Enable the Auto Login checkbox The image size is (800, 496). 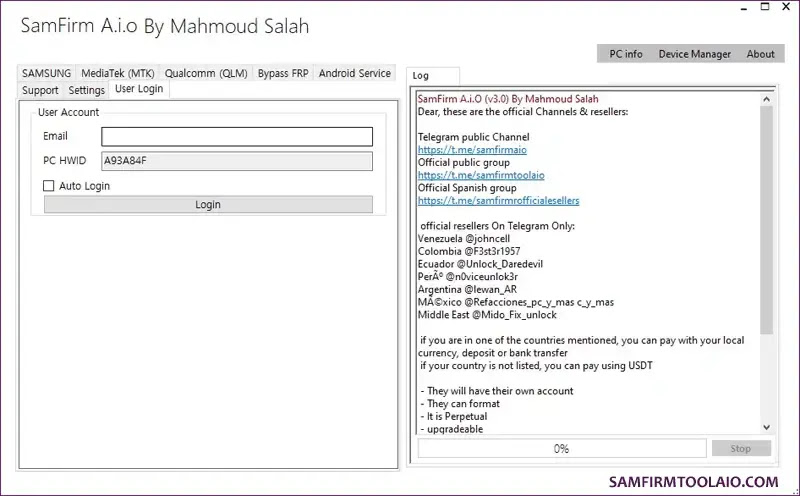tap(48, 186)
